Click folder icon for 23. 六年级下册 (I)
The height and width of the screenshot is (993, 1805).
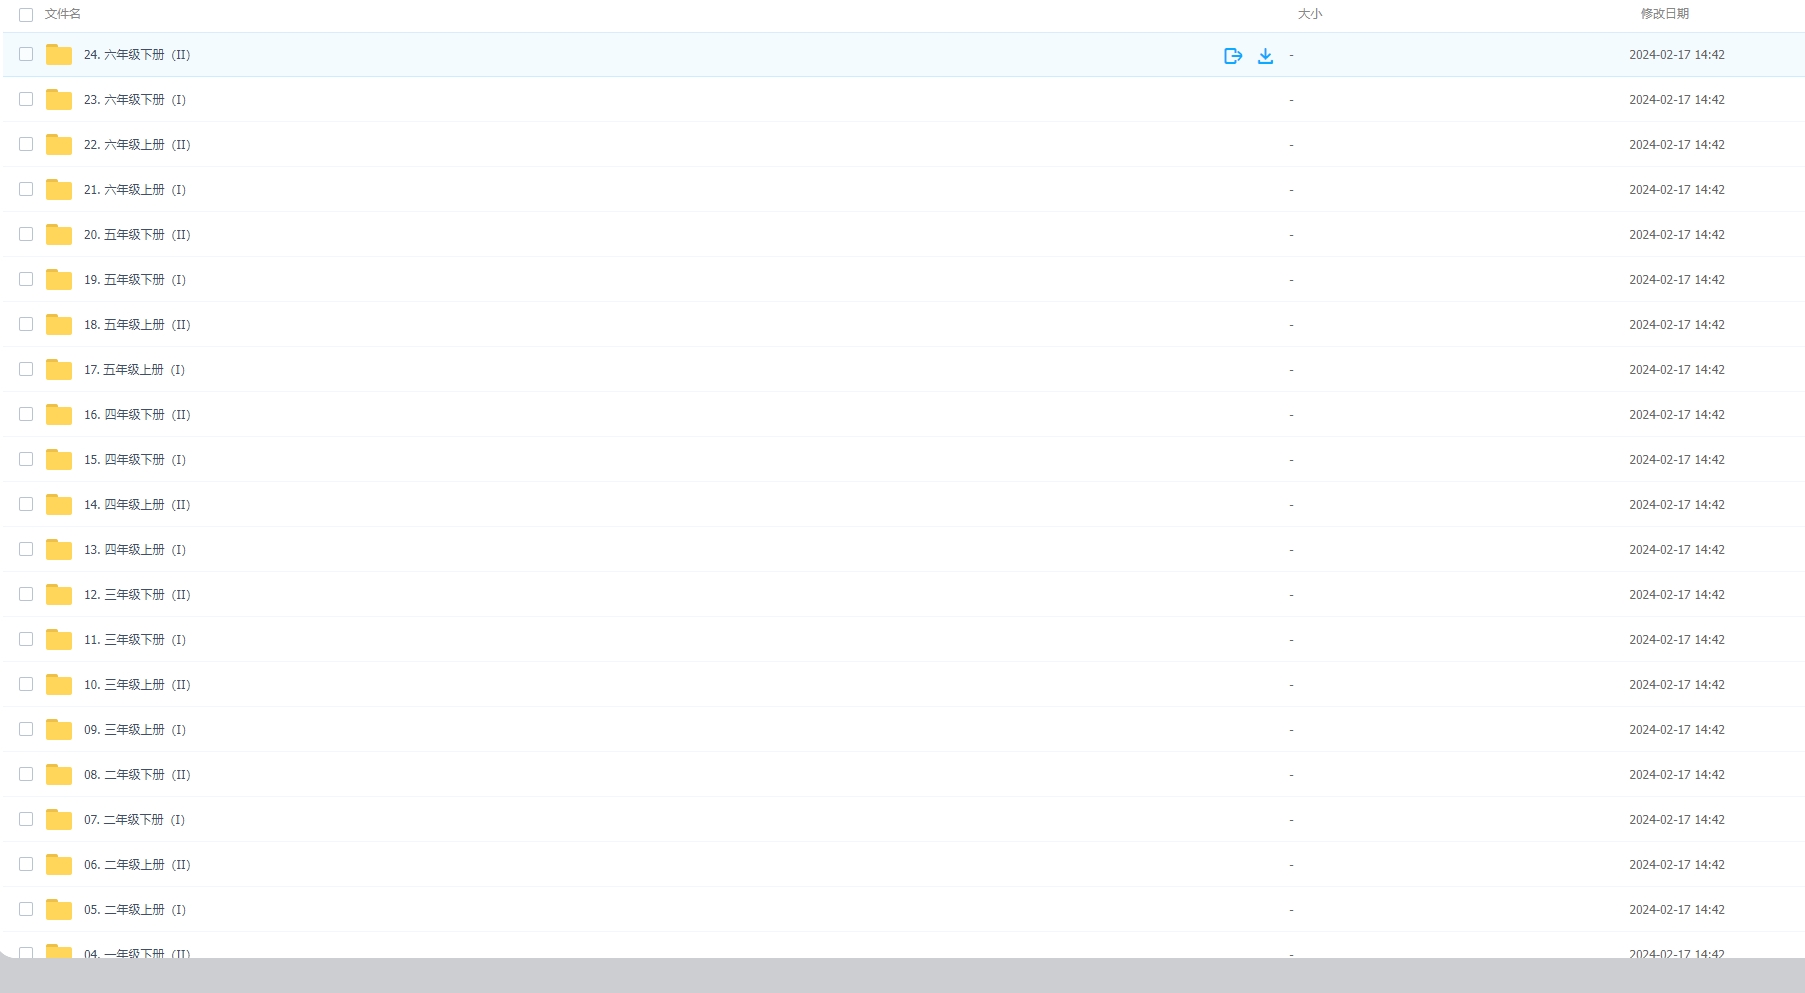(x=59, y=100)
